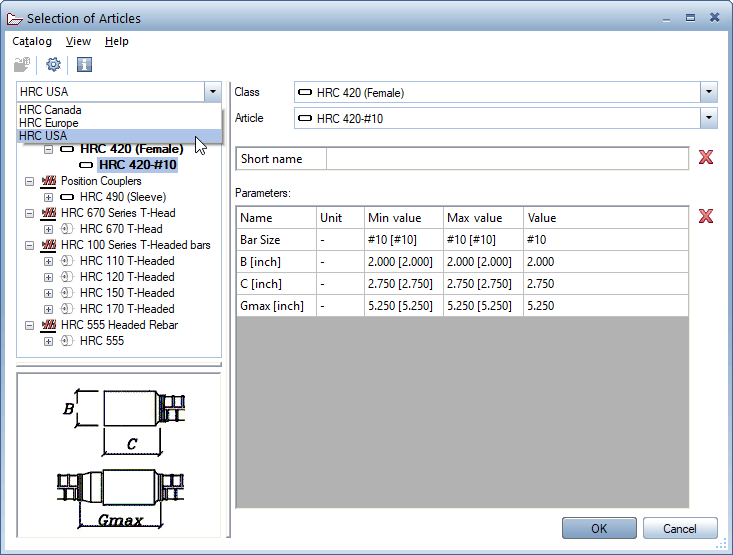The image size is (733, 555).
Task: Open the Class dropdown arrow
Action: point(709,92)
